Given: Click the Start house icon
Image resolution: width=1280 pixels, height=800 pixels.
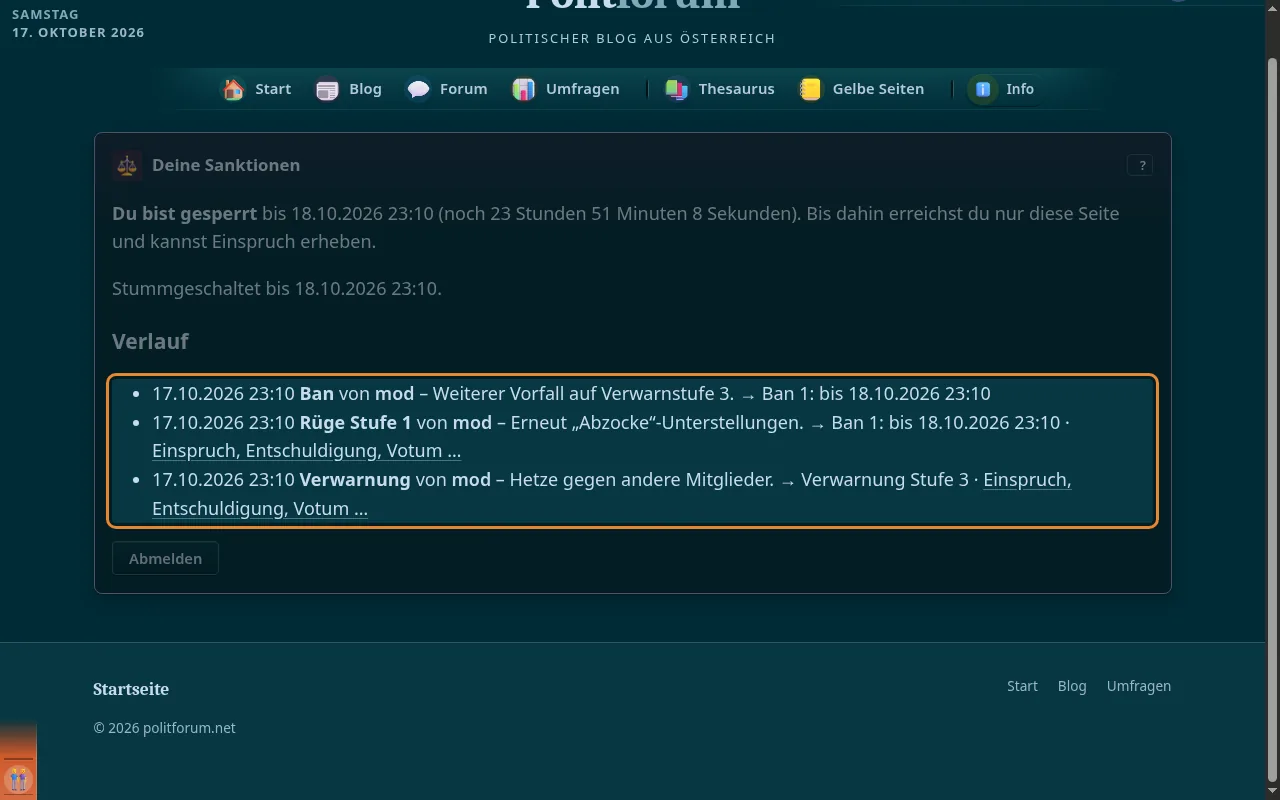Looking at the screenshot, I should click(233, 89).
